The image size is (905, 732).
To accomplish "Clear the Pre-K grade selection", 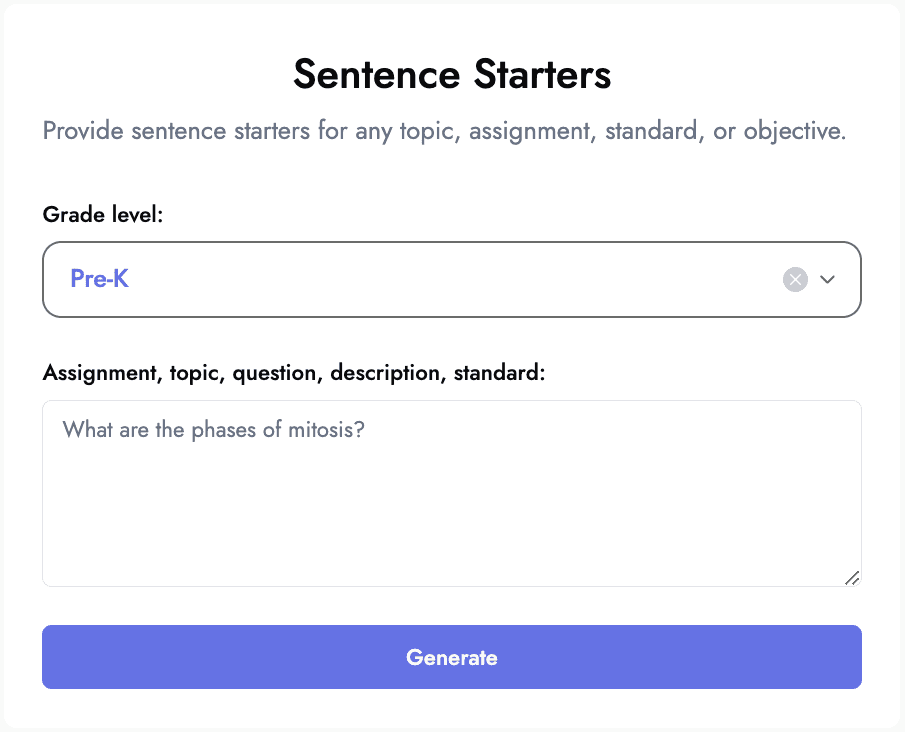I will (x=795, y=279).
